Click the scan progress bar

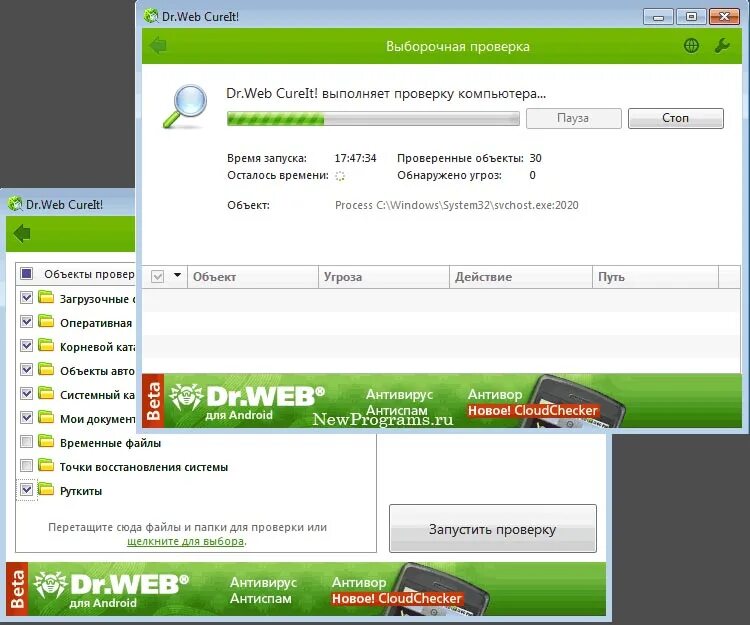click(x=373, y=119)
